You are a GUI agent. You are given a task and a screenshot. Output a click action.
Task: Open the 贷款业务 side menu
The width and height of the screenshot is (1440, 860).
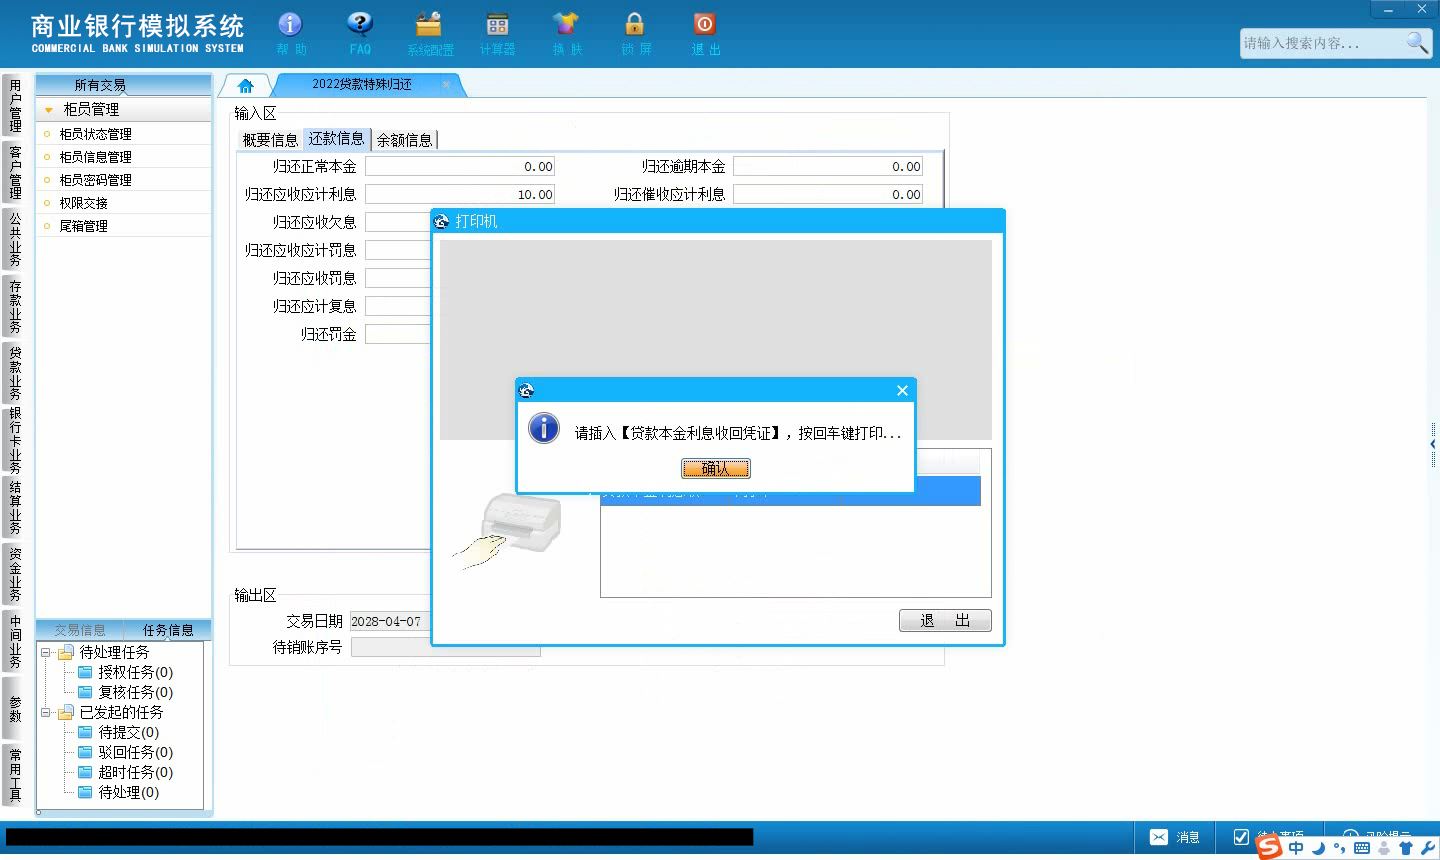pos(14,374)
